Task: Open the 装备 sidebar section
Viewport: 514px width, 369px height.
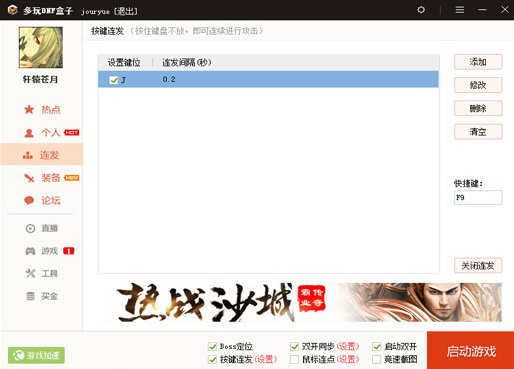Action: coord(42,178)
